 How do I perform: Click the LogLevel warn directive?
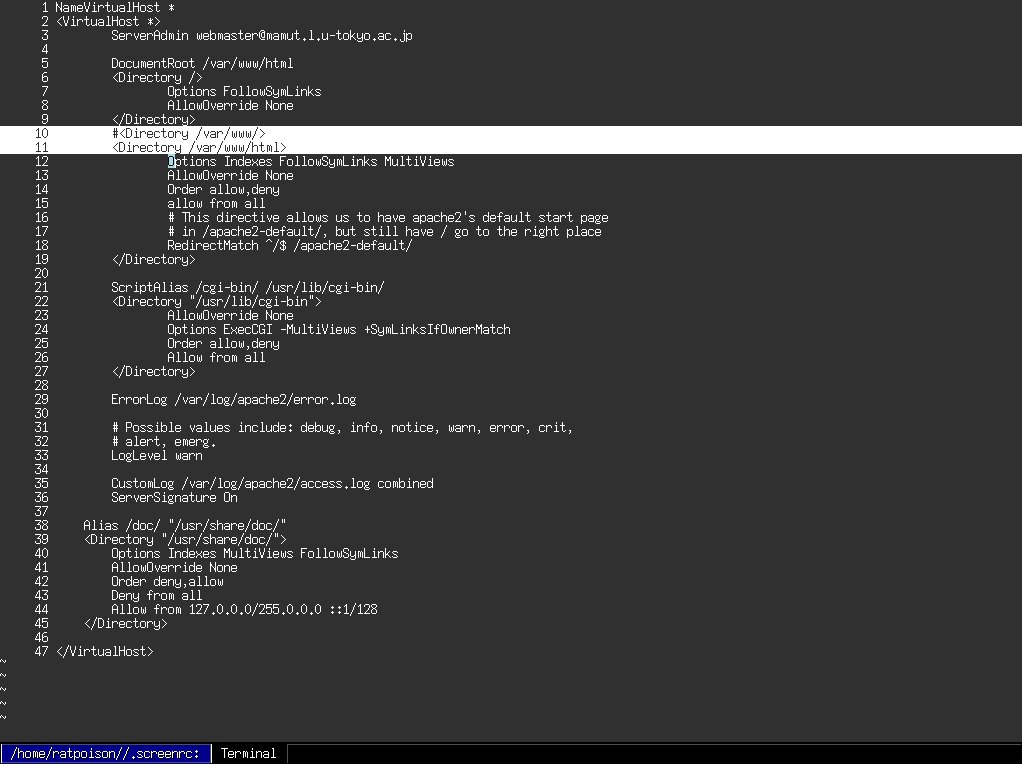[156, 455]
